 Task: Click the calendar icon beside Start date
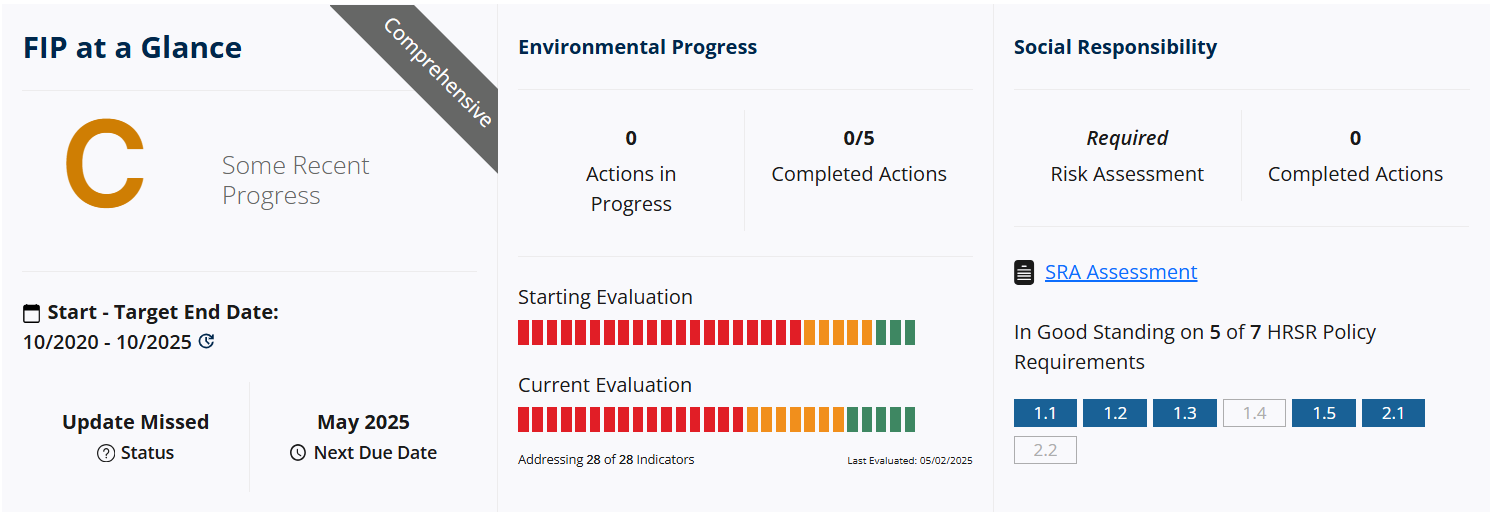click(32, 314)
